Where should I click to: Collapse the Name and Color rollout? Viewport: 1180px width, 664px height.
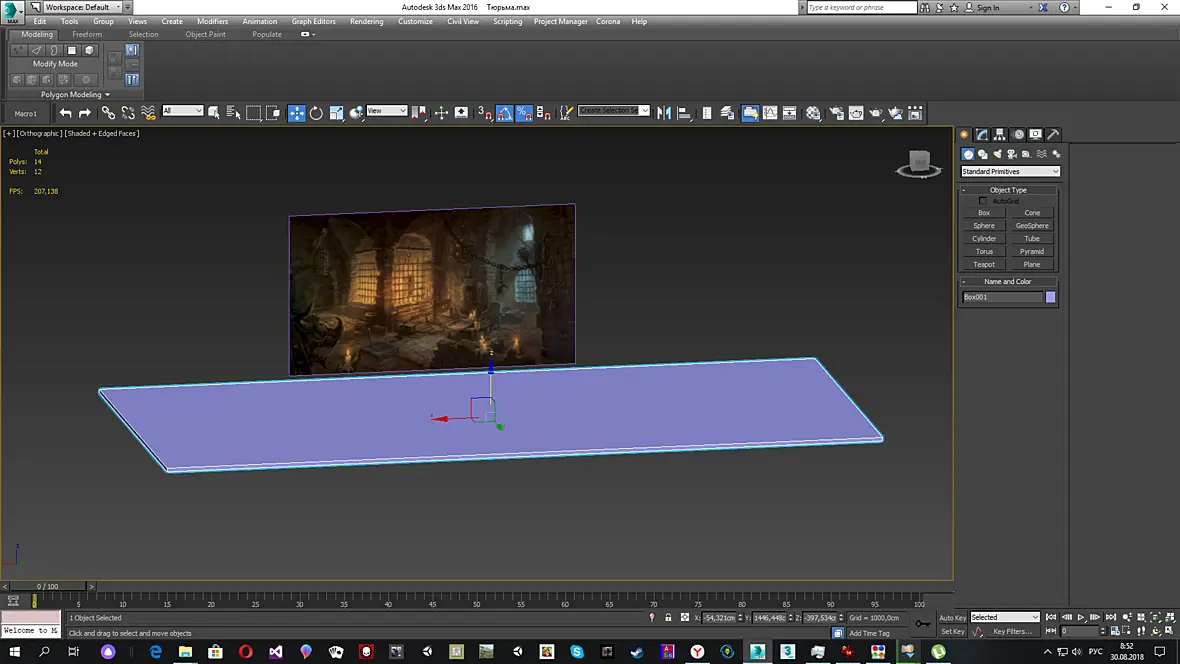1008,282
